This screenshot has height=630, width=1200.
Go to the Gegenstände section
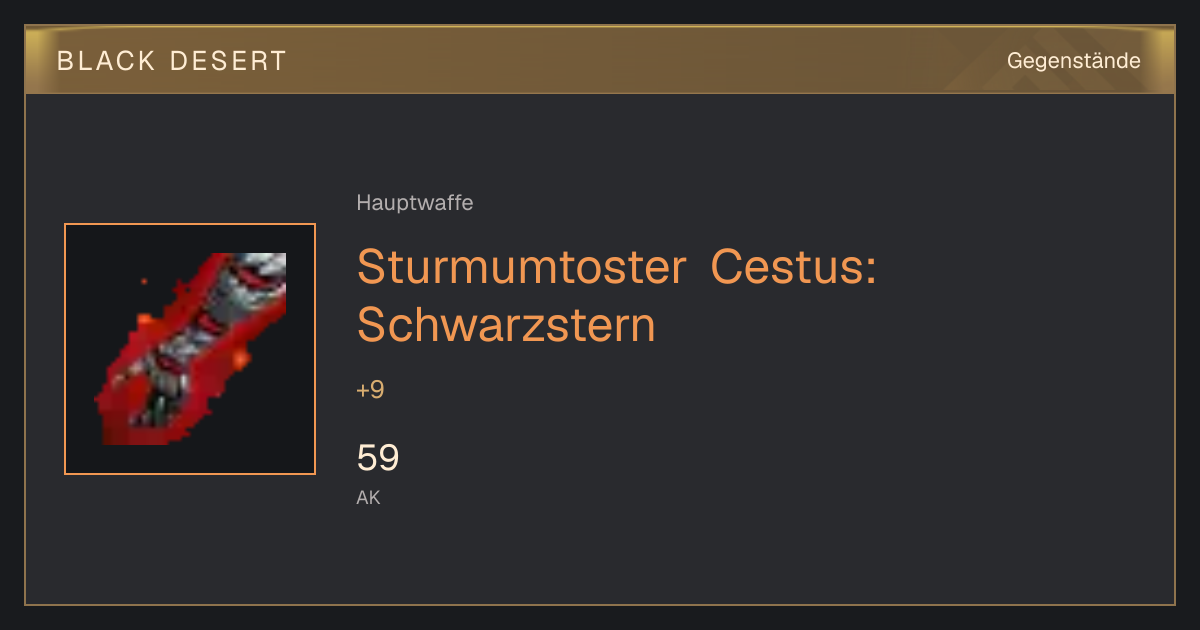(x=1073, y=61)
